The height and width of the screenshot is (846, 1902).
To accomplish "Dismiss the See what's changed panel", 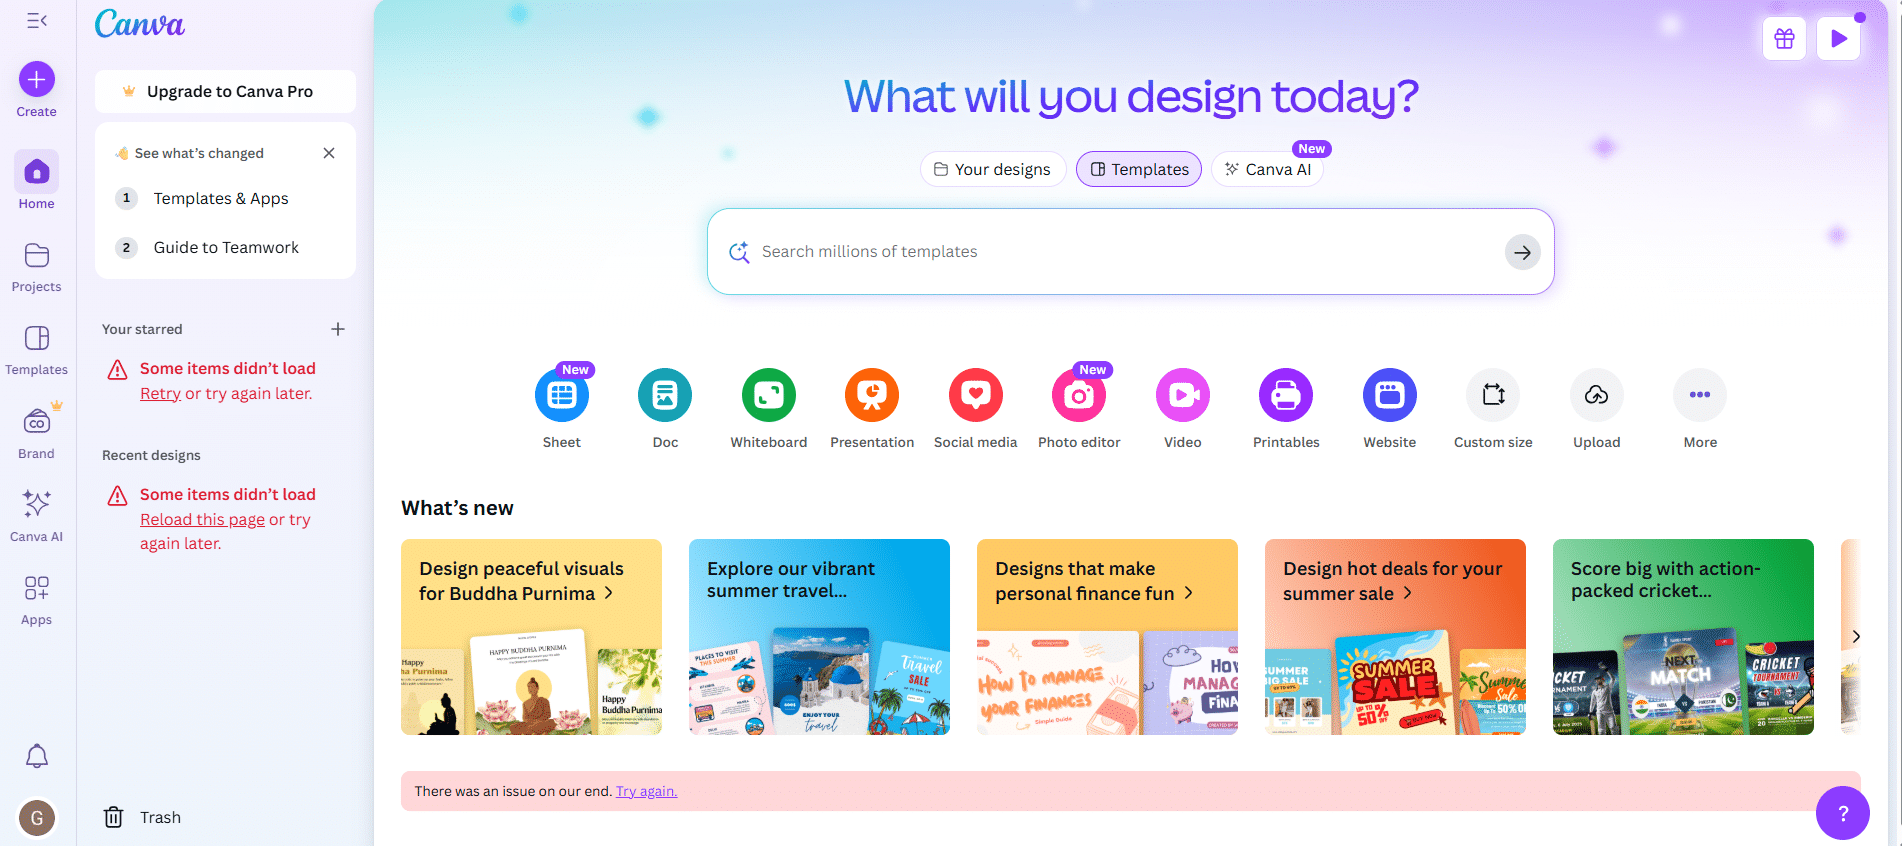I will coord(329,153).
